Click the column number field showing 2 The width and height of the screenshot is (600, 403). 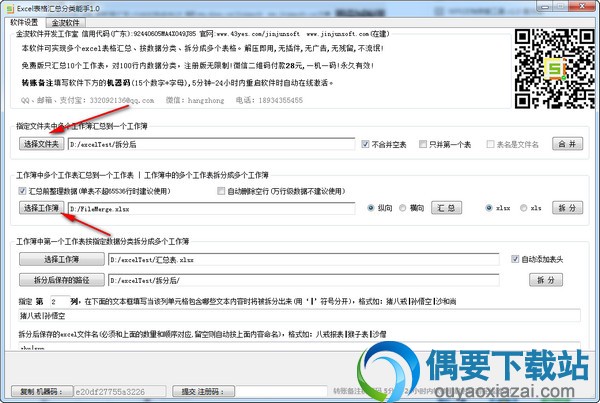[59, 302]
